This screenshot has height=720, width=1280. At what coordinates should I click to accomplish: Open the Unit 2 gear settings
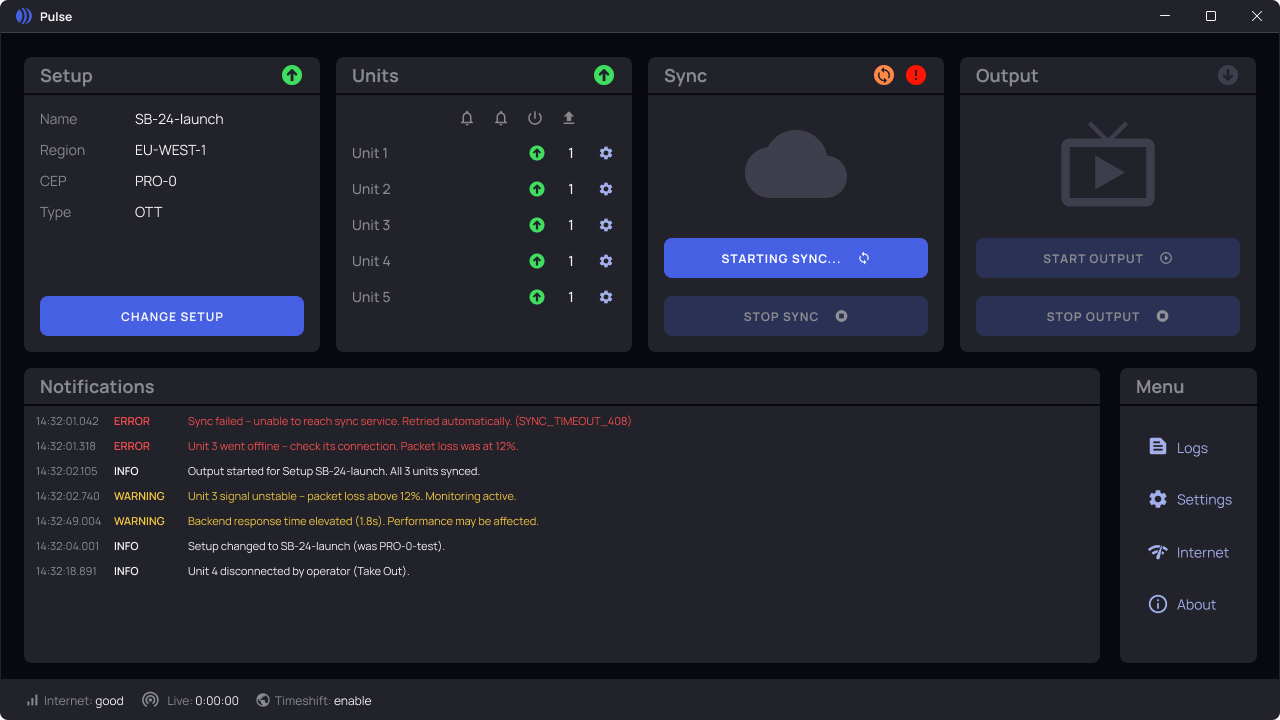tap(606, 189)
